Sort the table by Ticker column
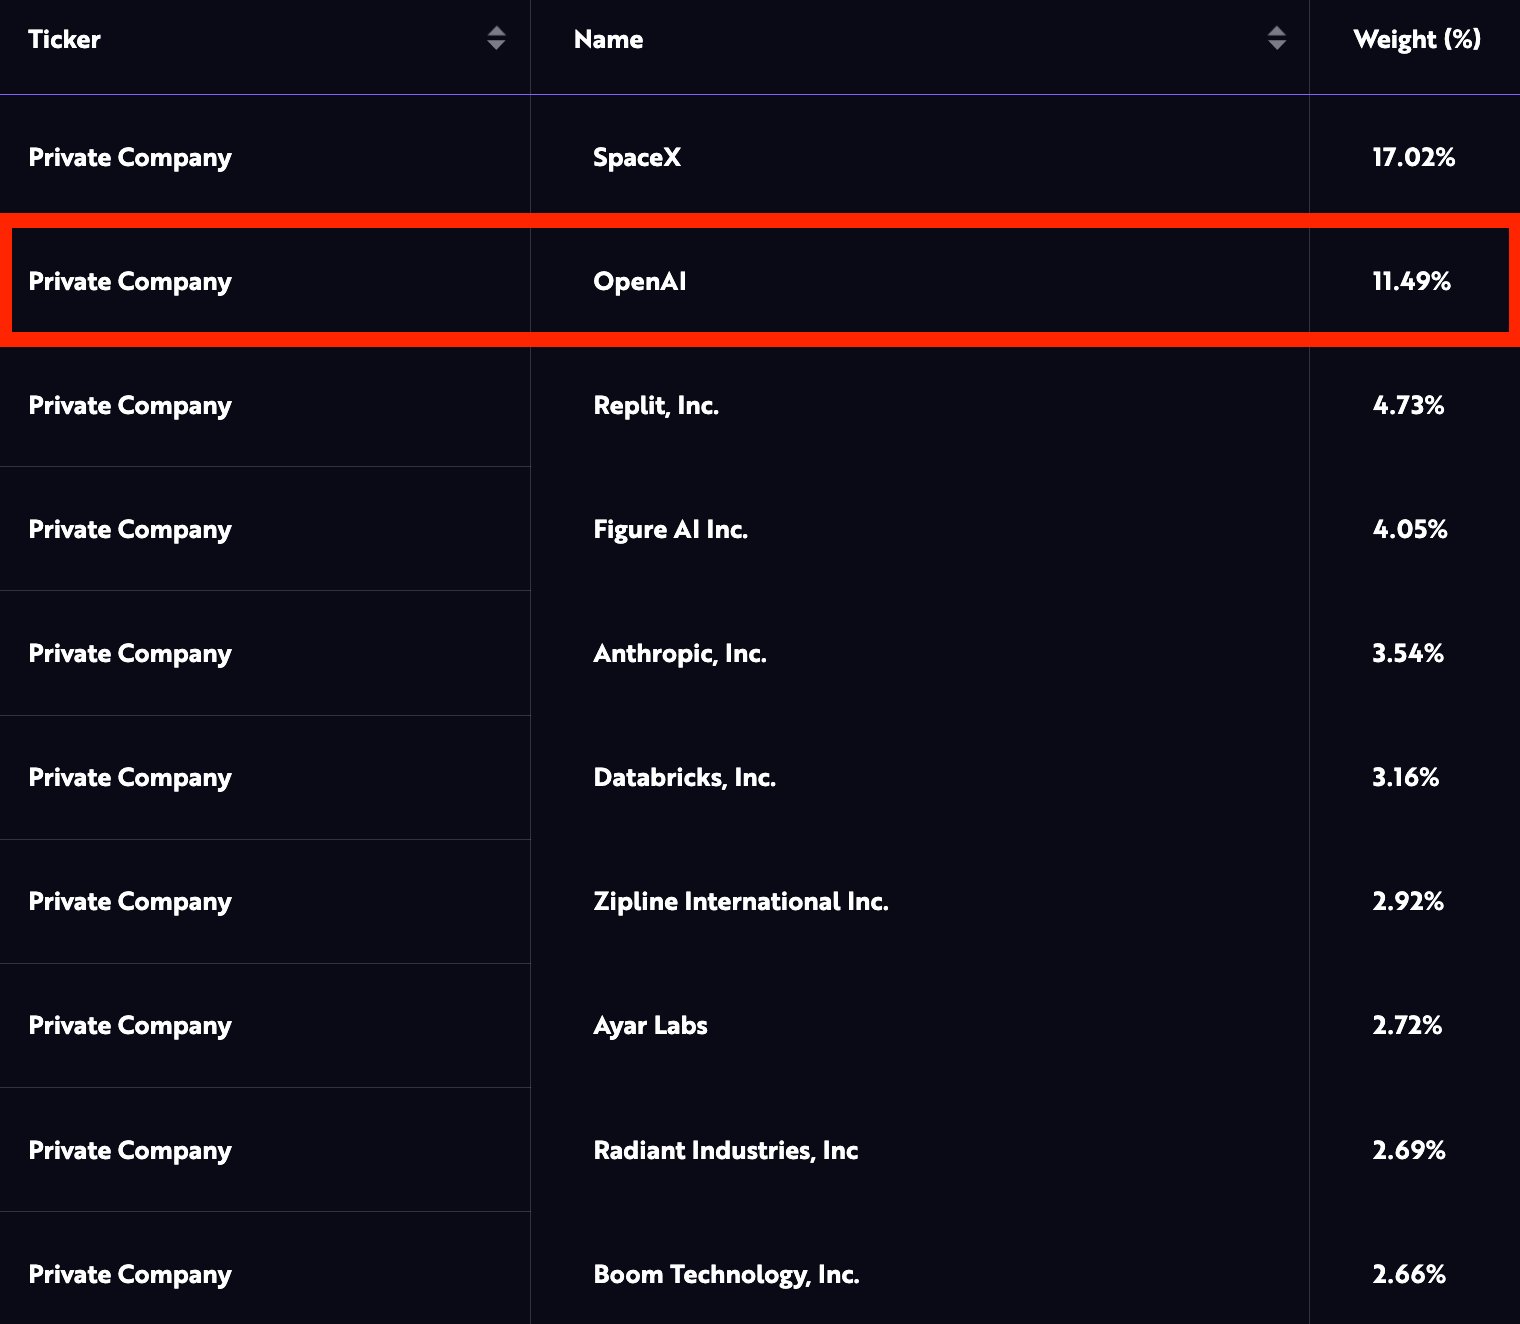 (63, 40)
